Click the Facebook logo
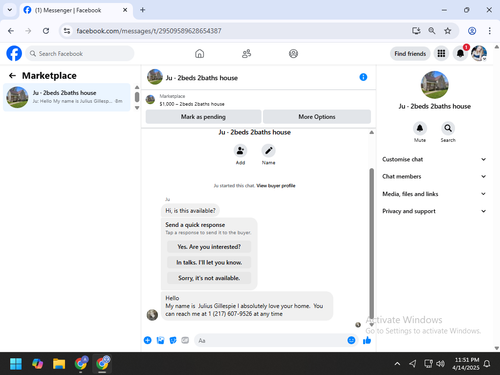 coord(14,53)
